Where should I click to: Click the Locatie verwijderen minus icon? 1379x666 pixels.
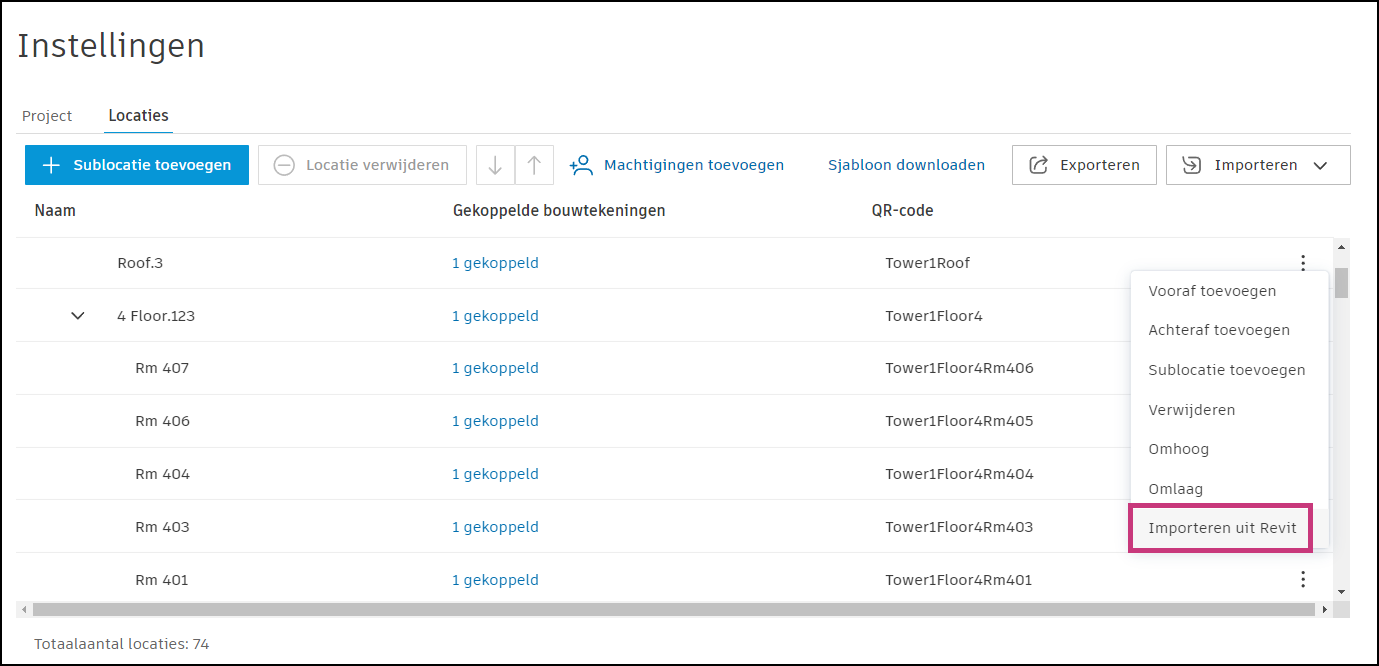(284, 165)
